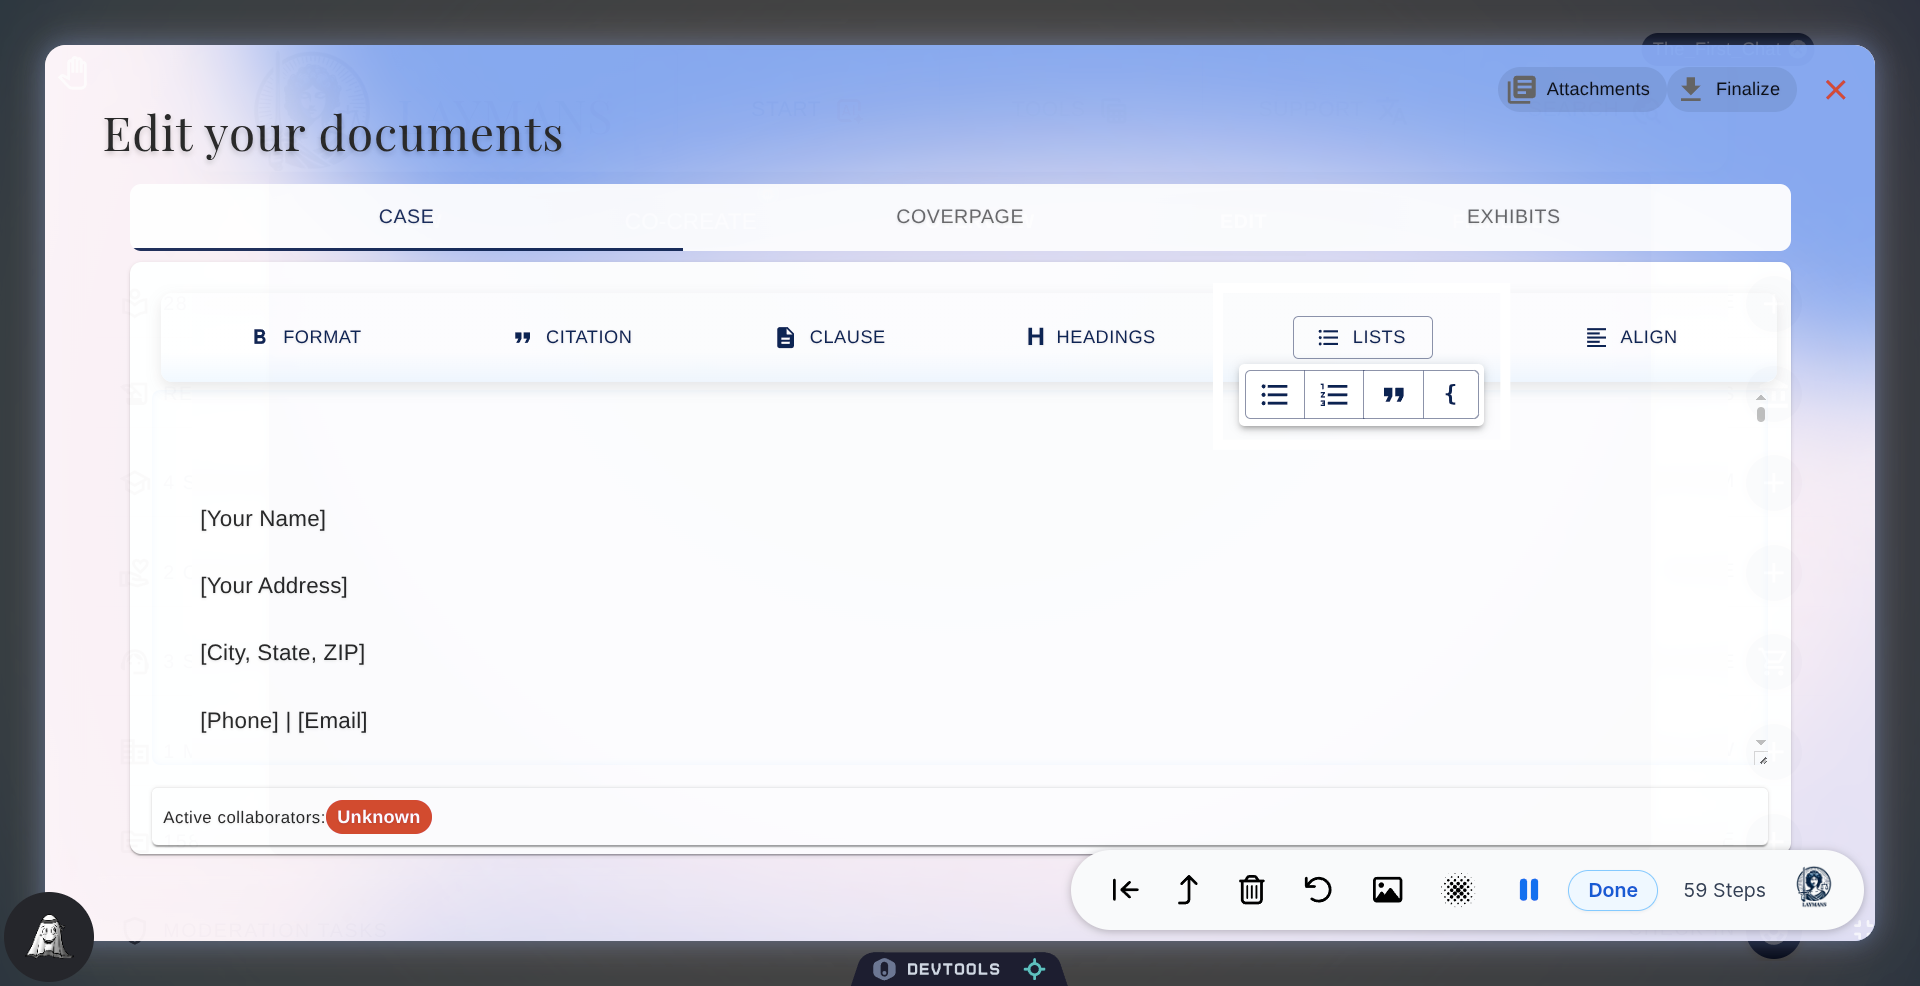Click the Laymans logo avatar in tour bar
Viewport: 1920px width, 986px height.
[x=1814, y=888]
